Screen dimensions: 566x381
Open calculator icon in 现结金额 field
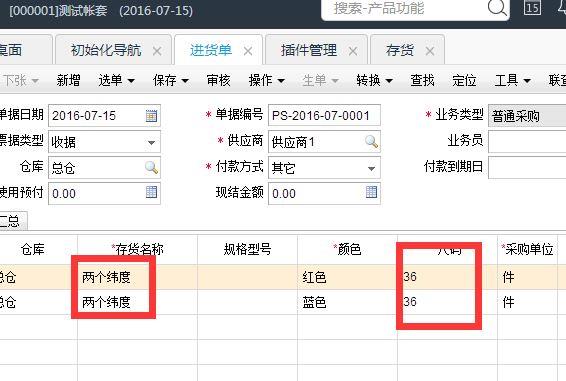click(371, 192)
